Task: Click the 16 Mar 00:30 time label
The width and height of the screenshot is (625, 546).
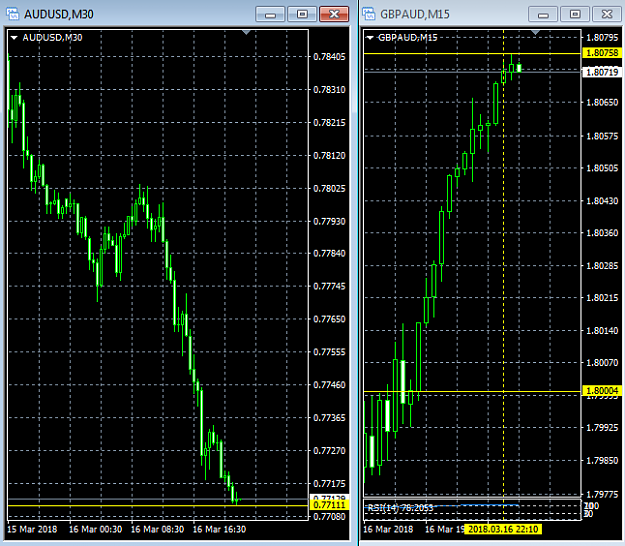Action: click(95, 529)
